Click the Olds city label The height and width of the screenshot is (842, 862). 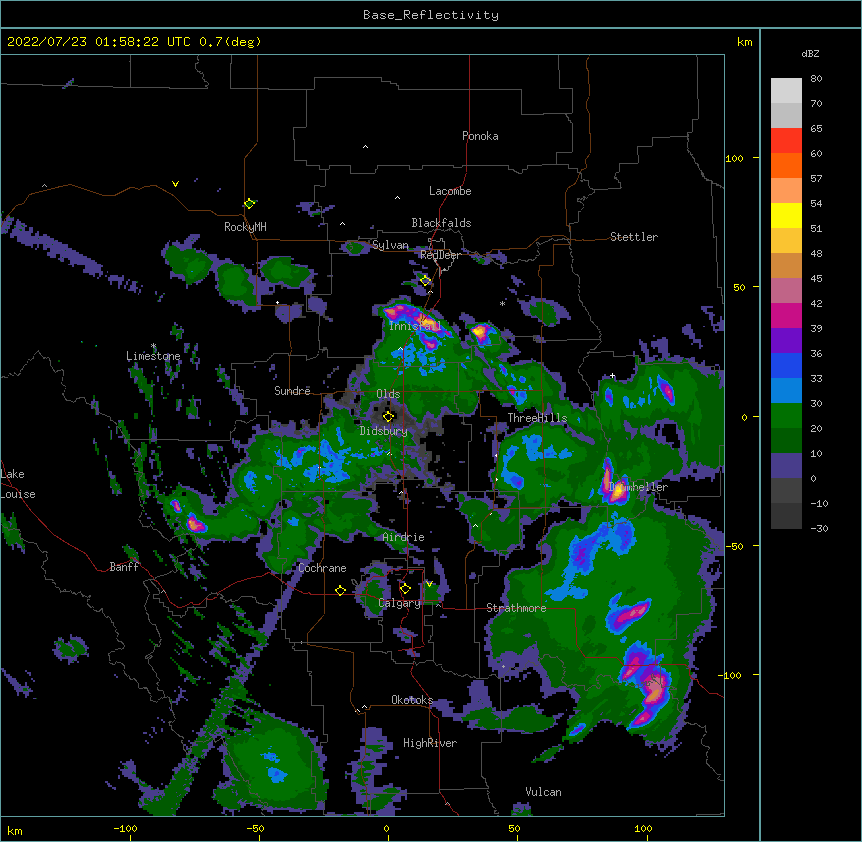point(388,394)
